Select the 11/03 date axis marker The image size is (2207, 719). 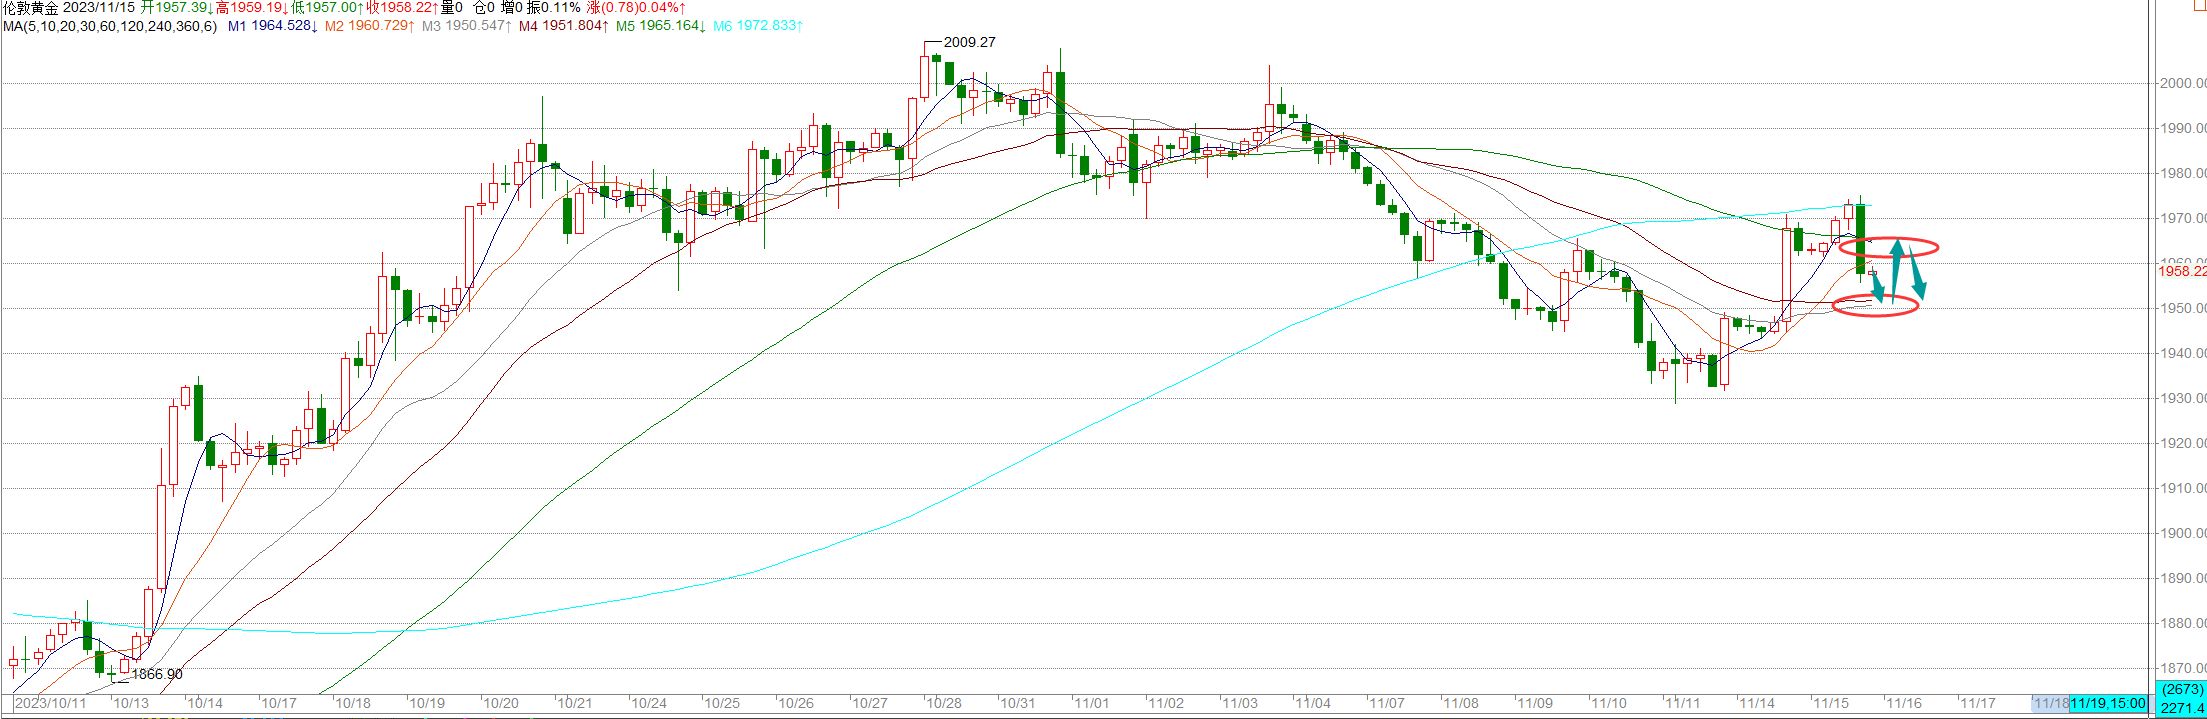point(1240,704)
